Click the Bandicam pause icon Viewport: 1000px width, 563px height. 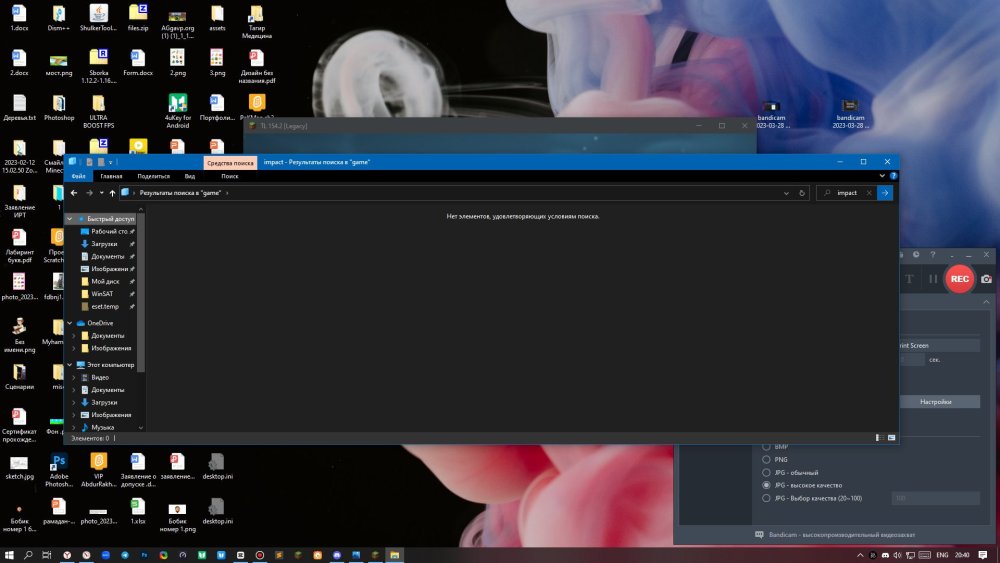pyautogui.click(x=932, y=279)
